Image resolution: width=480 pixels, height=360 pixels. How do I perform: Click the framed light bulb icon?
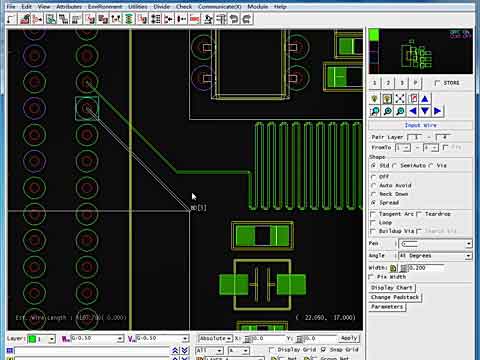tap(387, 99)
